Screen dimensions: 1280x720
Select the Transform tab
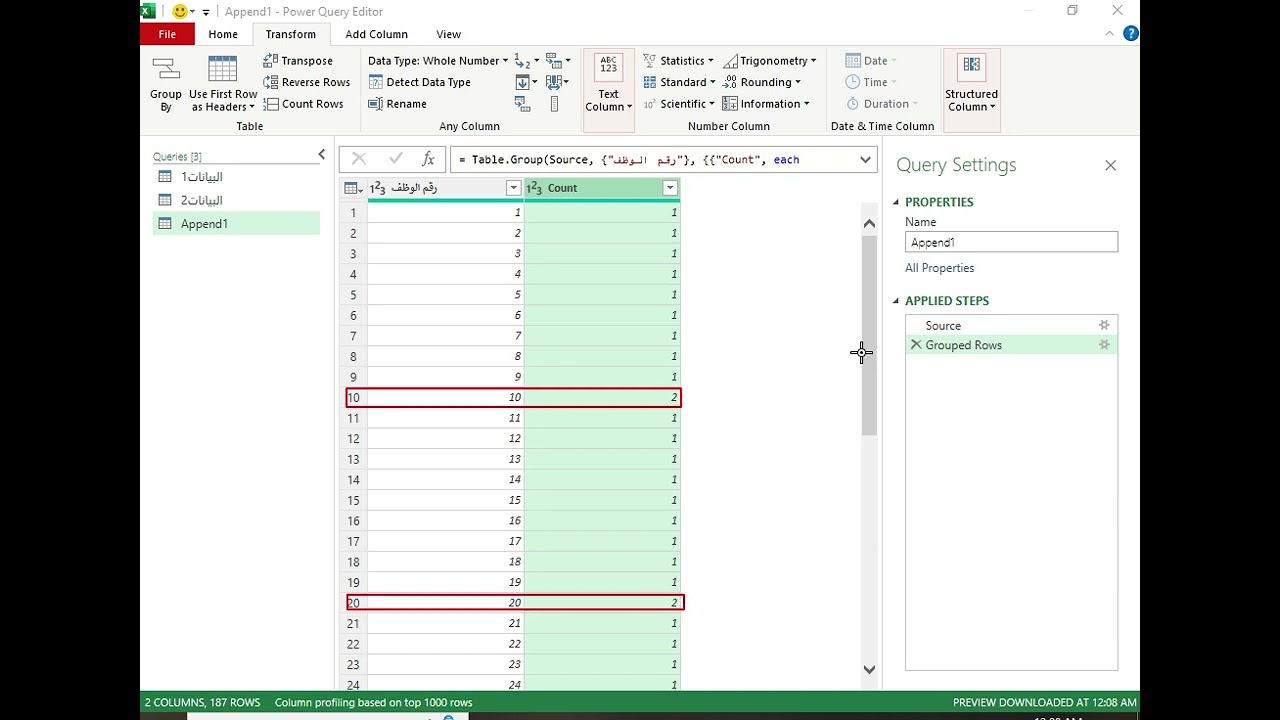[x=290, y=34]
